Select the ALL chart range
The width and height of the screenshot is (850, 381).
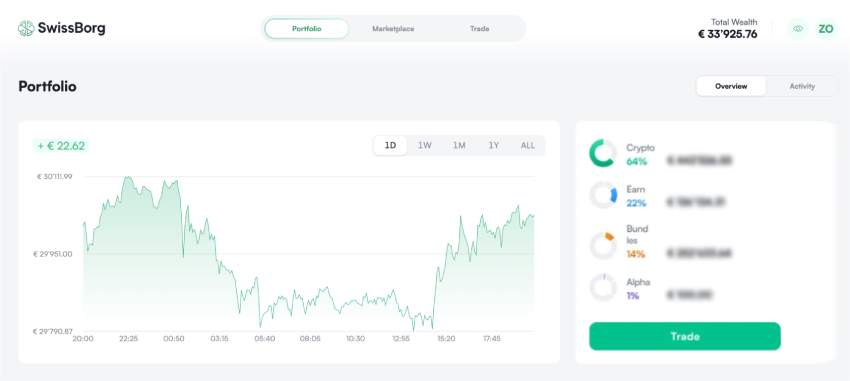(x=527, y=145)
